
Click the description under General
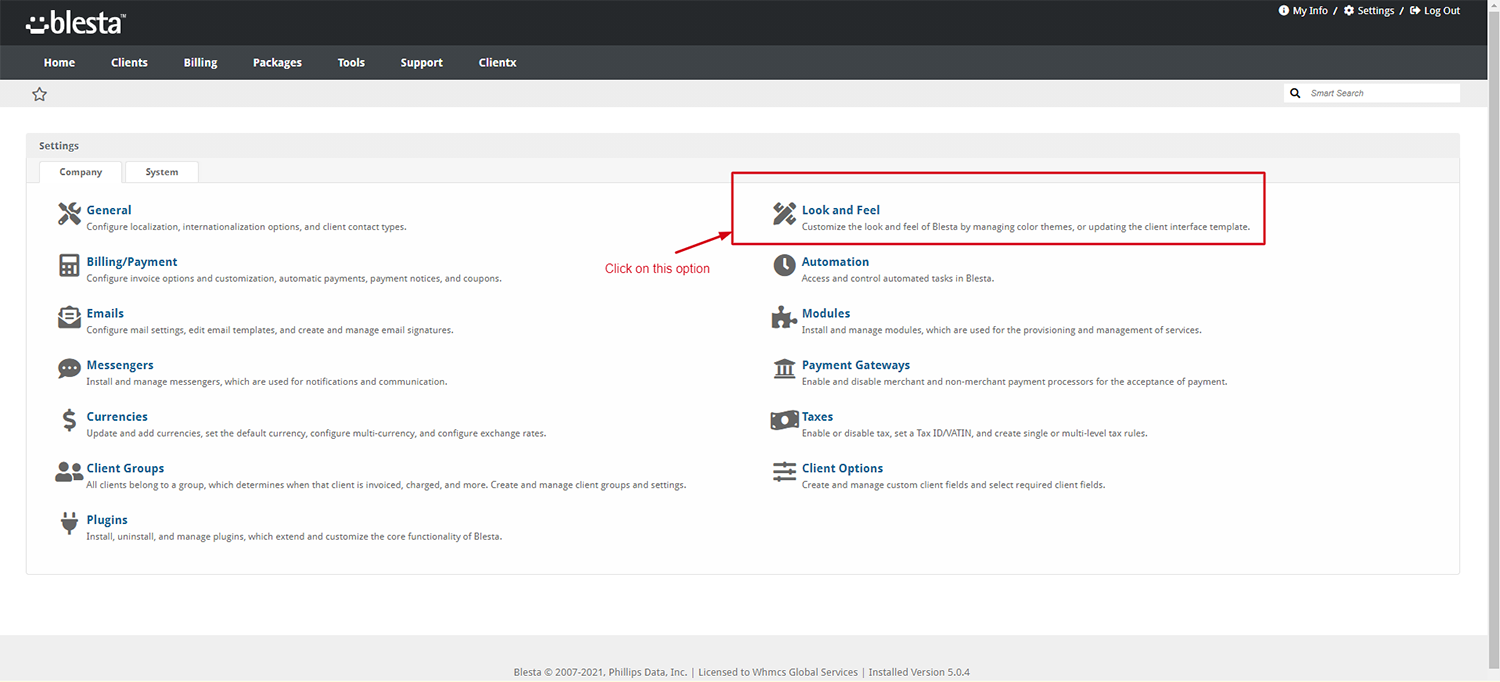tap(247, 227)
